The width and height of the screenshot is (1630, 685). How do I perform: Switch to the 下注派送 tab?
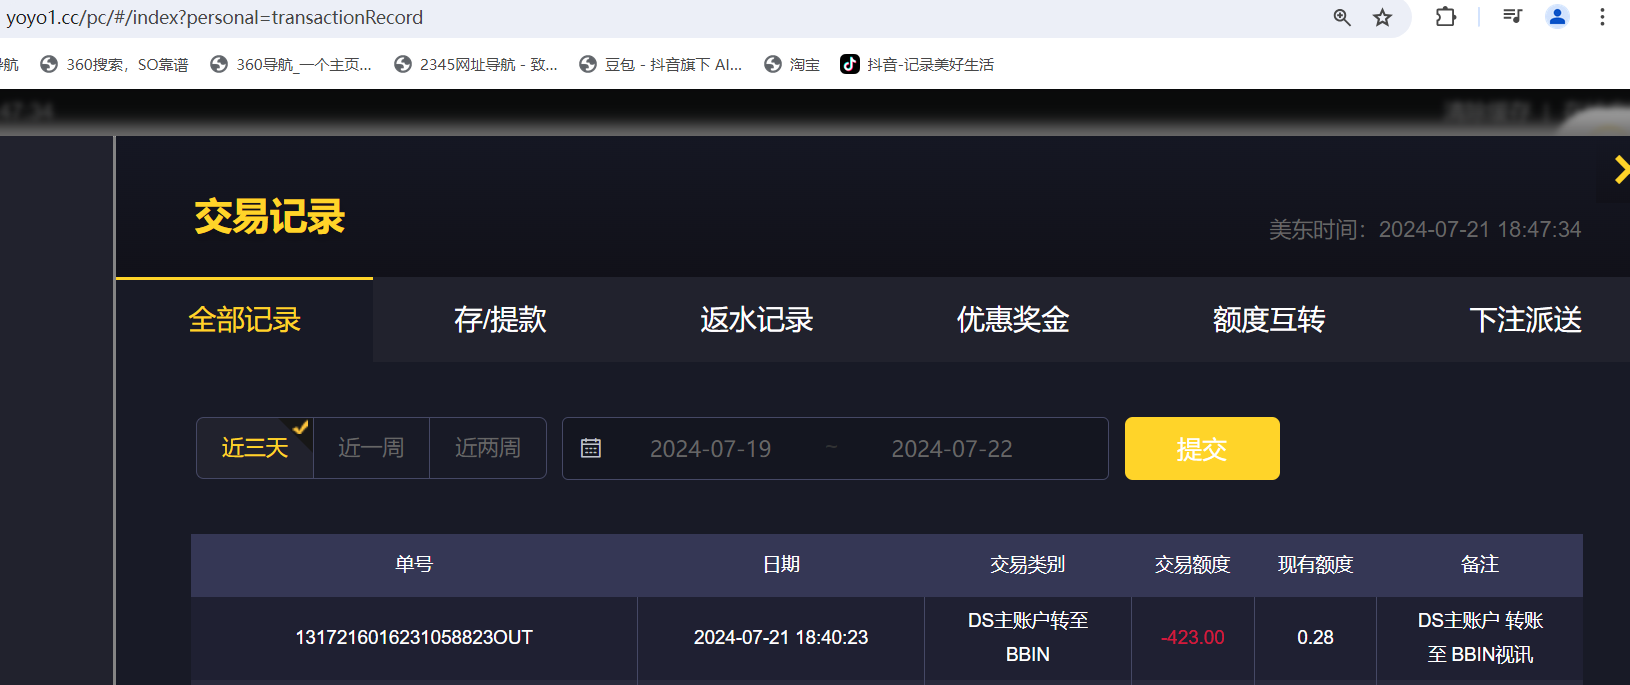(1525, 320)
